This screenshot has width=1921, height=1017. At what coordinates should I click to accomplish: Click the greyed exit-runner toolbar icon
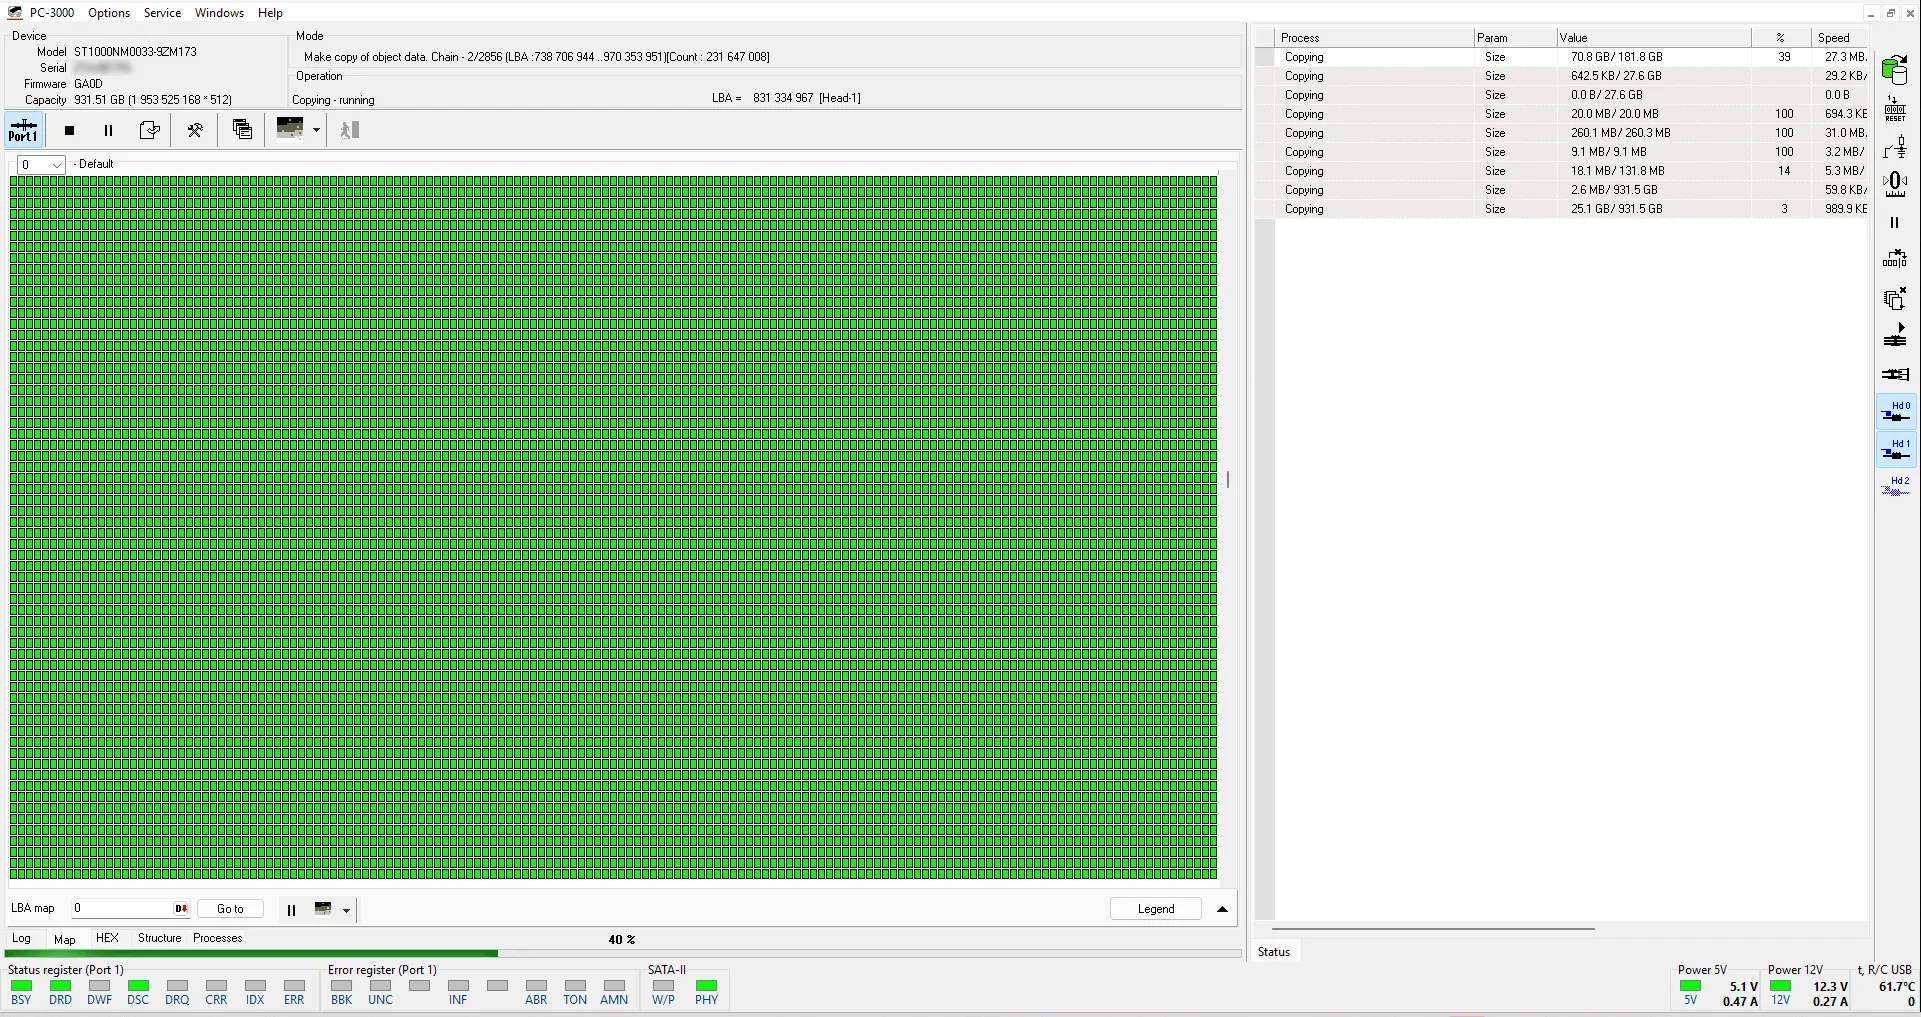coord(349,130)
